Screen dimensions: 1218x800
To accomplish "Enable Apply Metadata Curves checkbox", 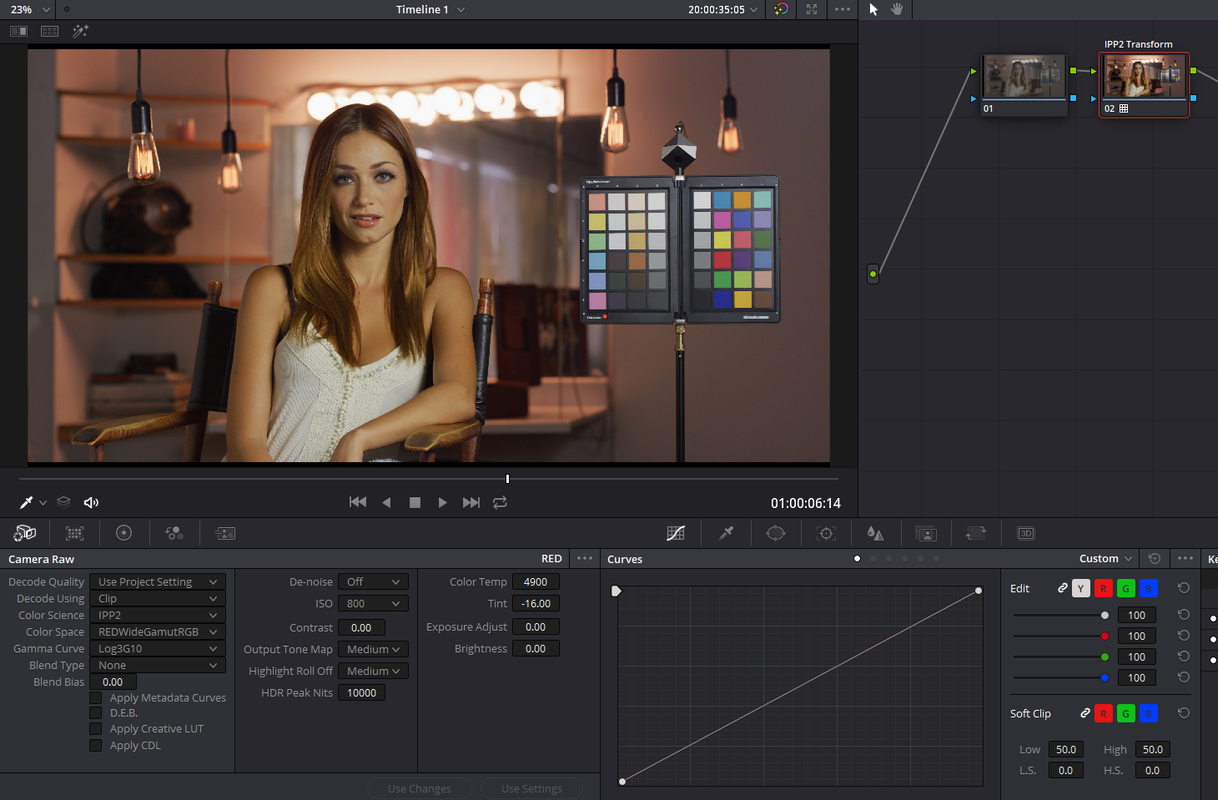I will (96, 698).
